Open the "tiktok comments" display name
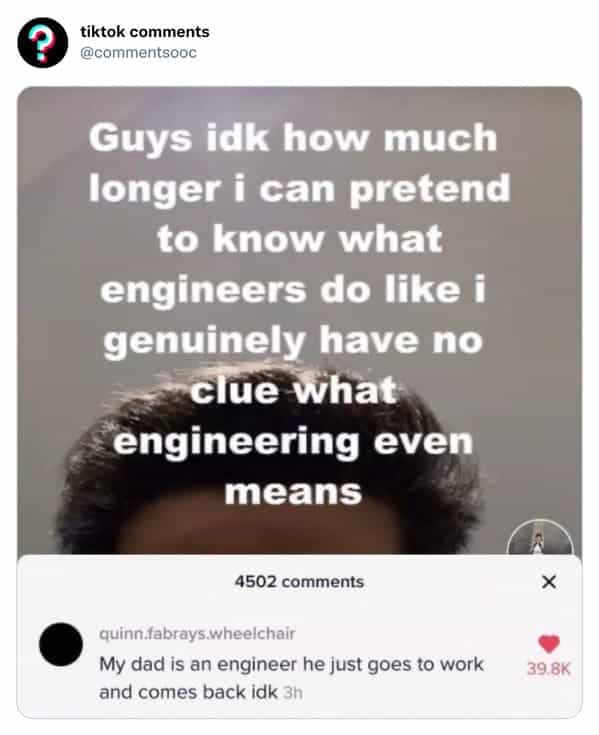 tap(145, 32)
